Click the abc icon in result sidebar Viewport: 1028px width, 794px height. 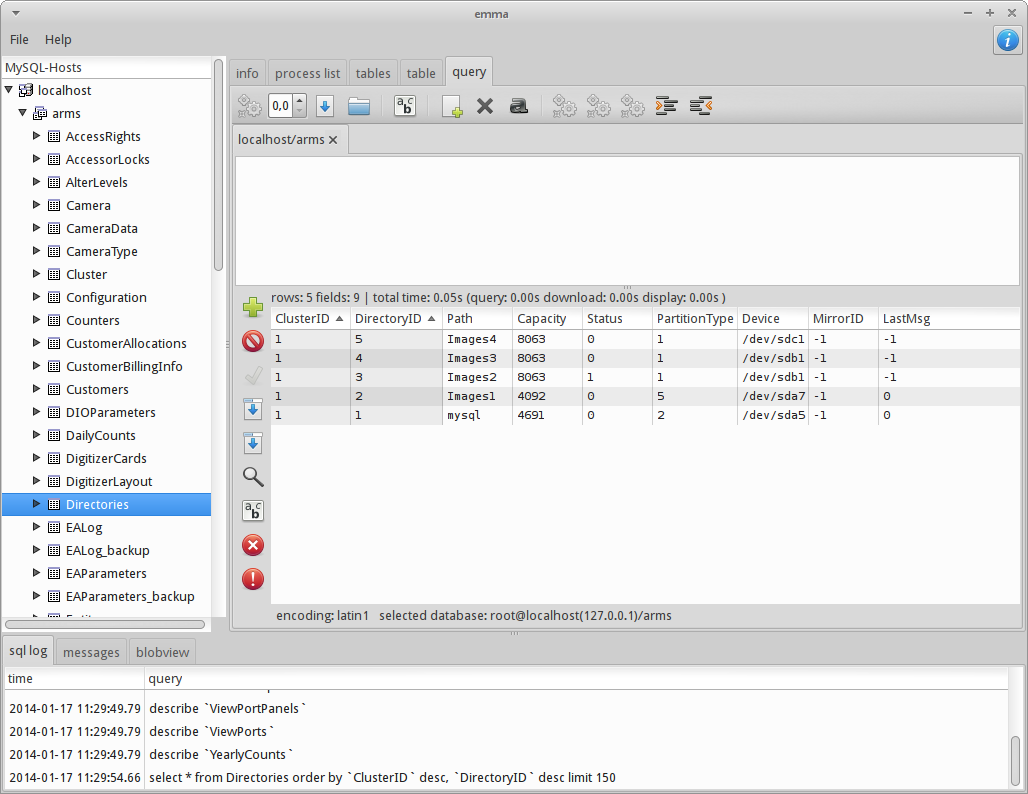pyautogui.click(x=252, y=511)
